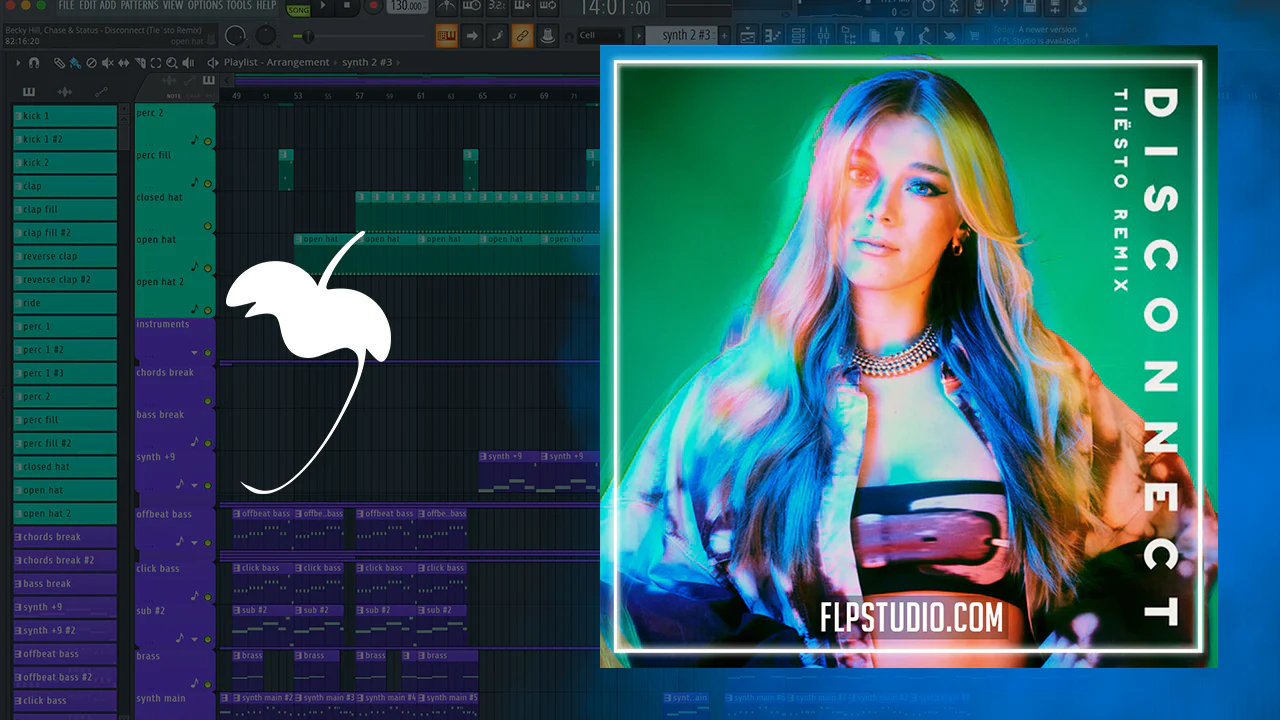Click the red Record button
Screen dimensions: 1280x720
[x=373, y=6]
